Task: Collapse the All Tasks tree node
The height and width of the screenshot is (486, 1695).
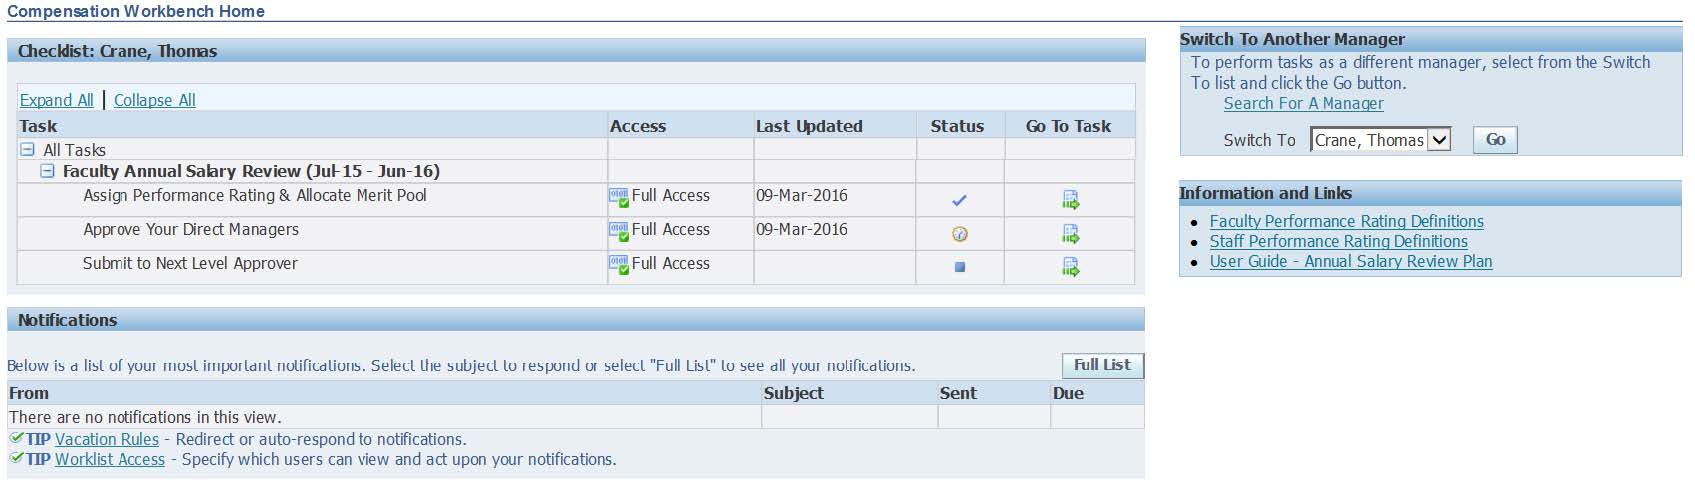Action: [x=27, y=150]
